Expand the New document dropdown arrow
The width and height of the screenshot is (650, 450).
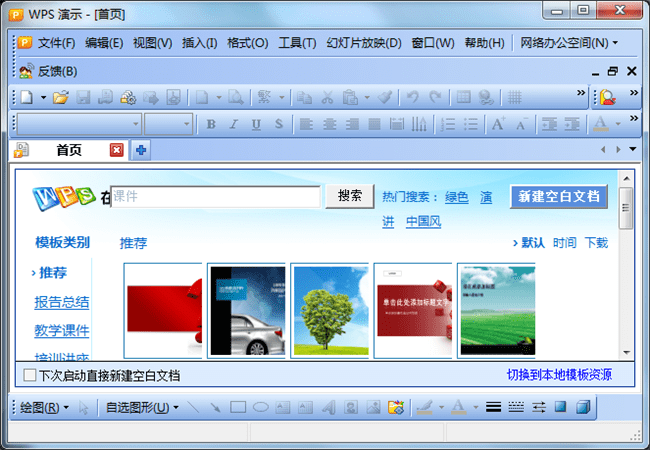click(43, 97)
